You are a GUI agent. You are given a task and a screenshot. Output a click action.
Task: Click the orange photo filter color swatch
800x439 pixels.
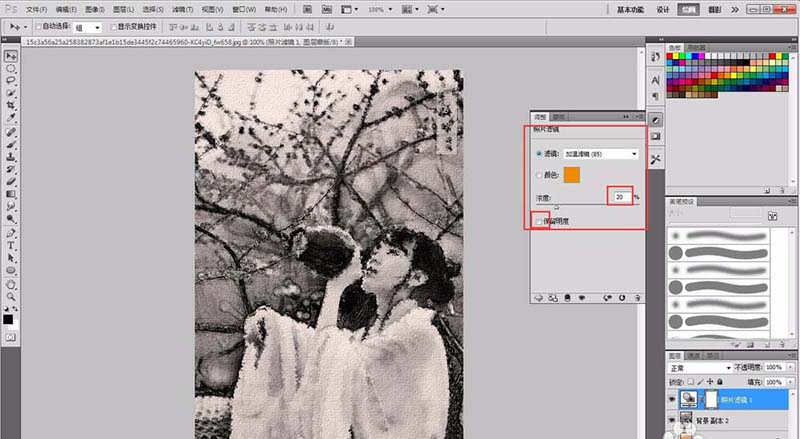tap(572, 175)
